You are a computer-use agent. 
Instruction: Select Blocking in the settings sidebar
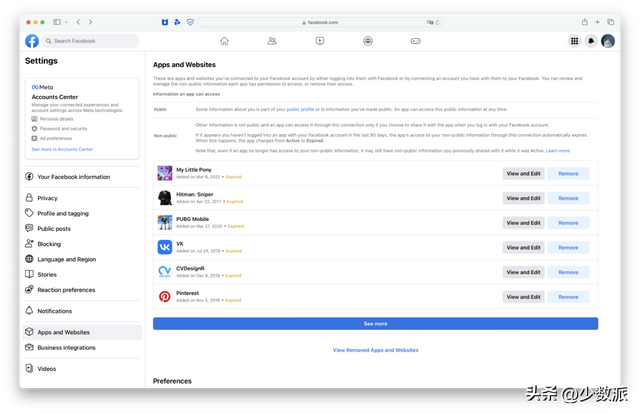[x=82, y=244]
